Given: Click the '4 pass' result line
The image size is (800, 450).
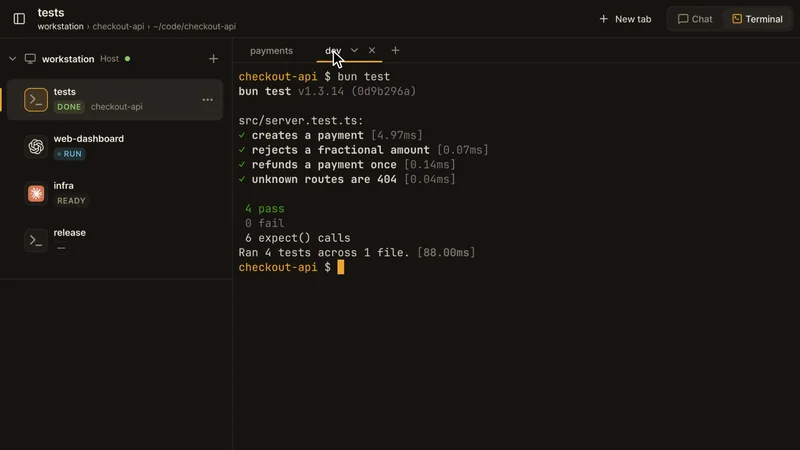Looking at the screenshot, I should point(264,209).
